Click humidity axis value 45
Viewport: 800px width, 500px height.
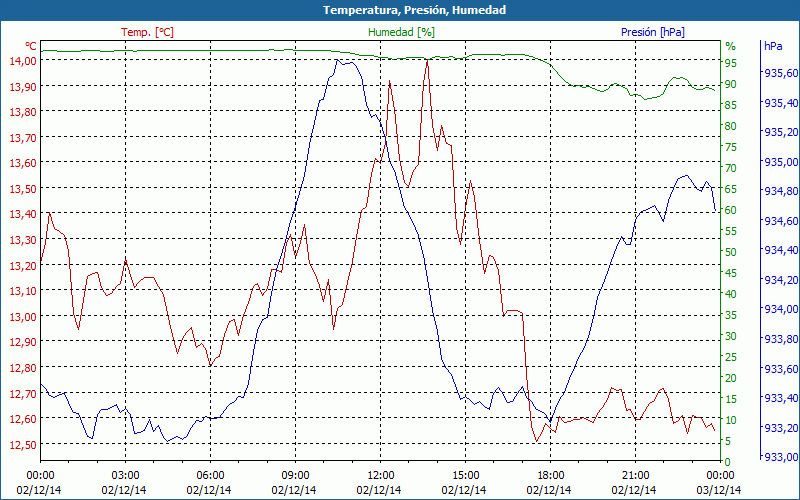click(x=731, y=273)
